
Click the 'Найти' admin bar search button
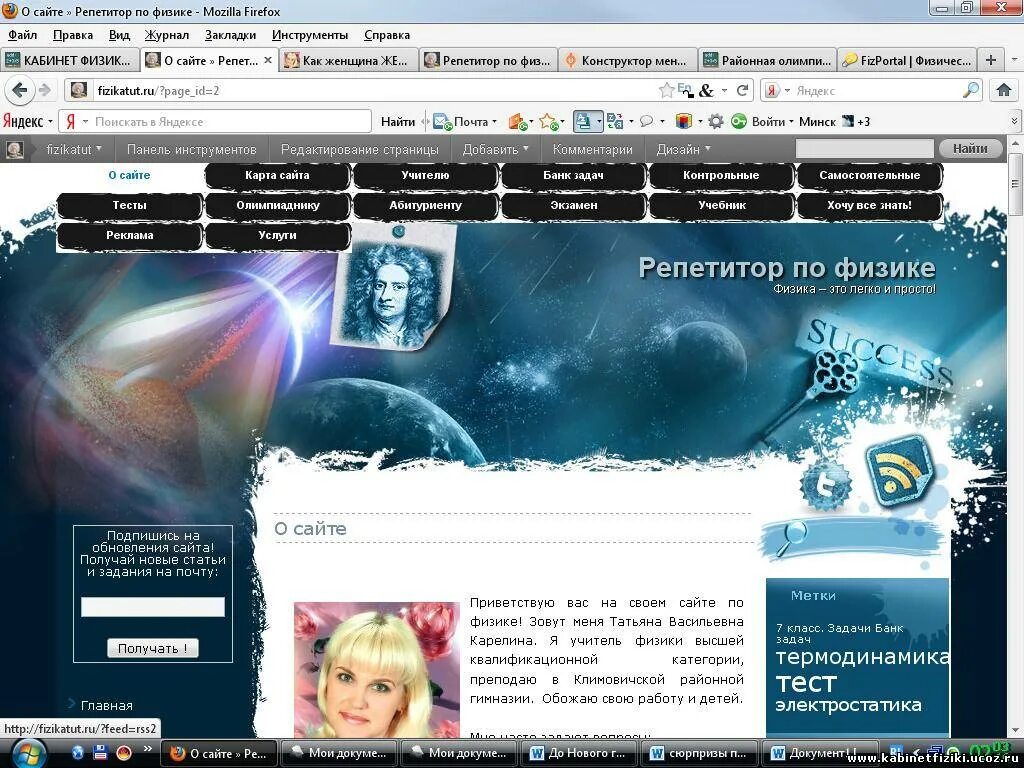click(x=970, y=149)
